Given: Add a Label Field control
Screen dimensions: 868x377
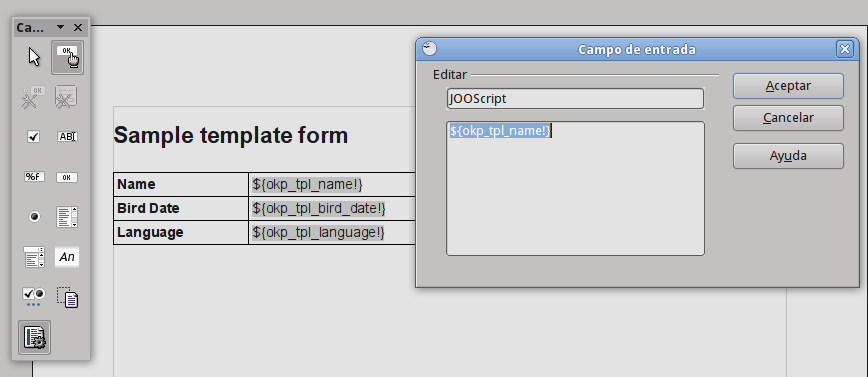Looking at the screenshot, I should point(67,257).
